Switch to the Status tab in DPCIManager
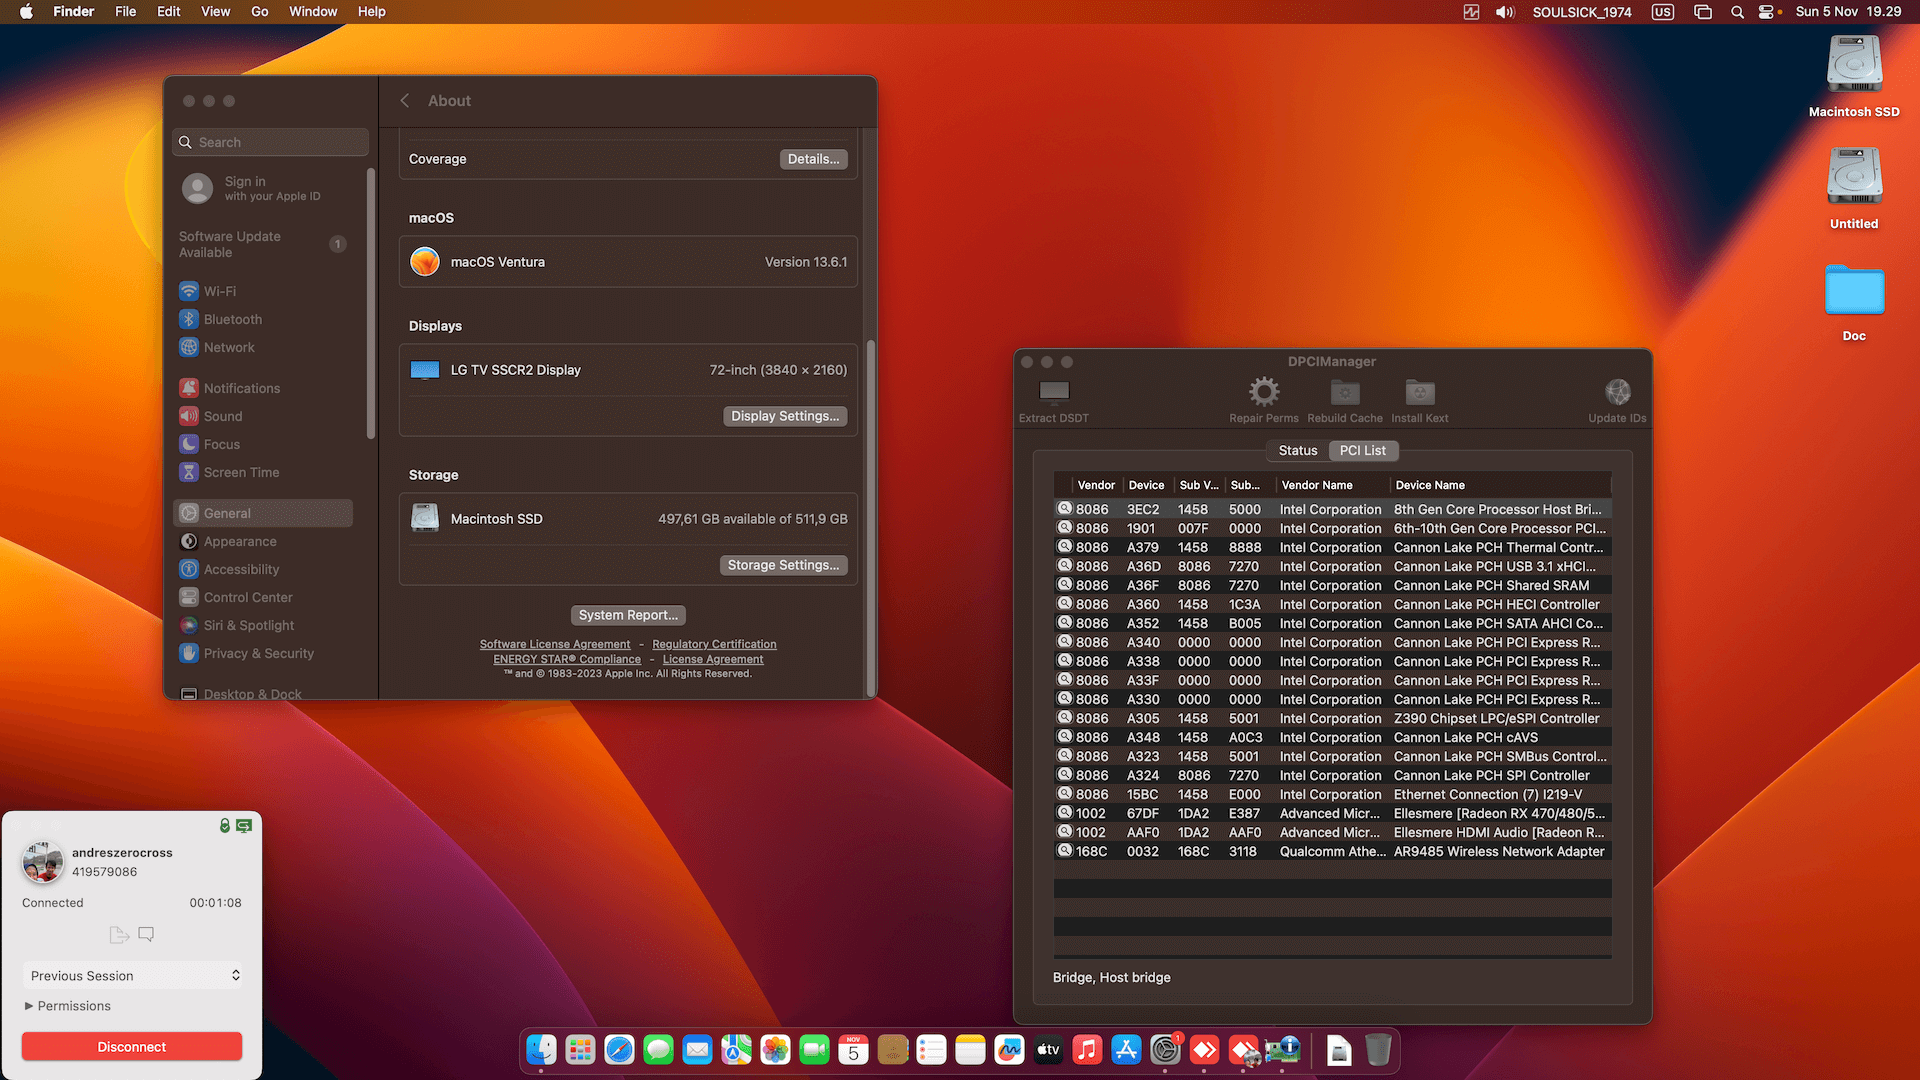The width and height of the screenshot is (1920, 1080). click(1297, 450)
